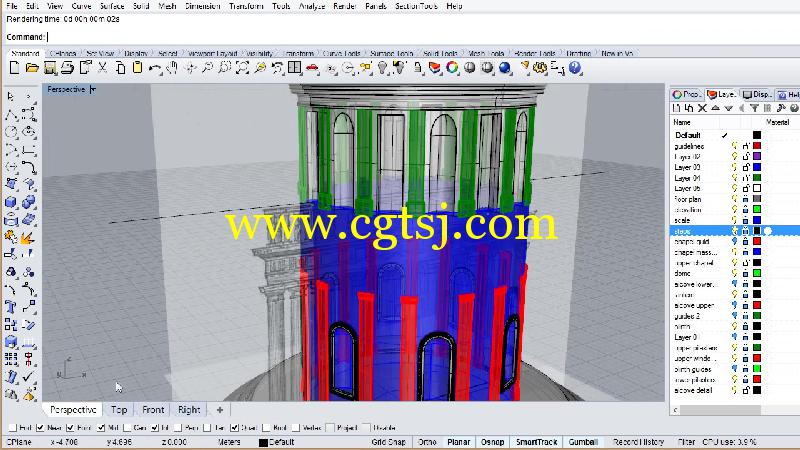Add a viewport tab with the plus button
The height and width of the screenshot is (450, 800).
tap(220, 410)
